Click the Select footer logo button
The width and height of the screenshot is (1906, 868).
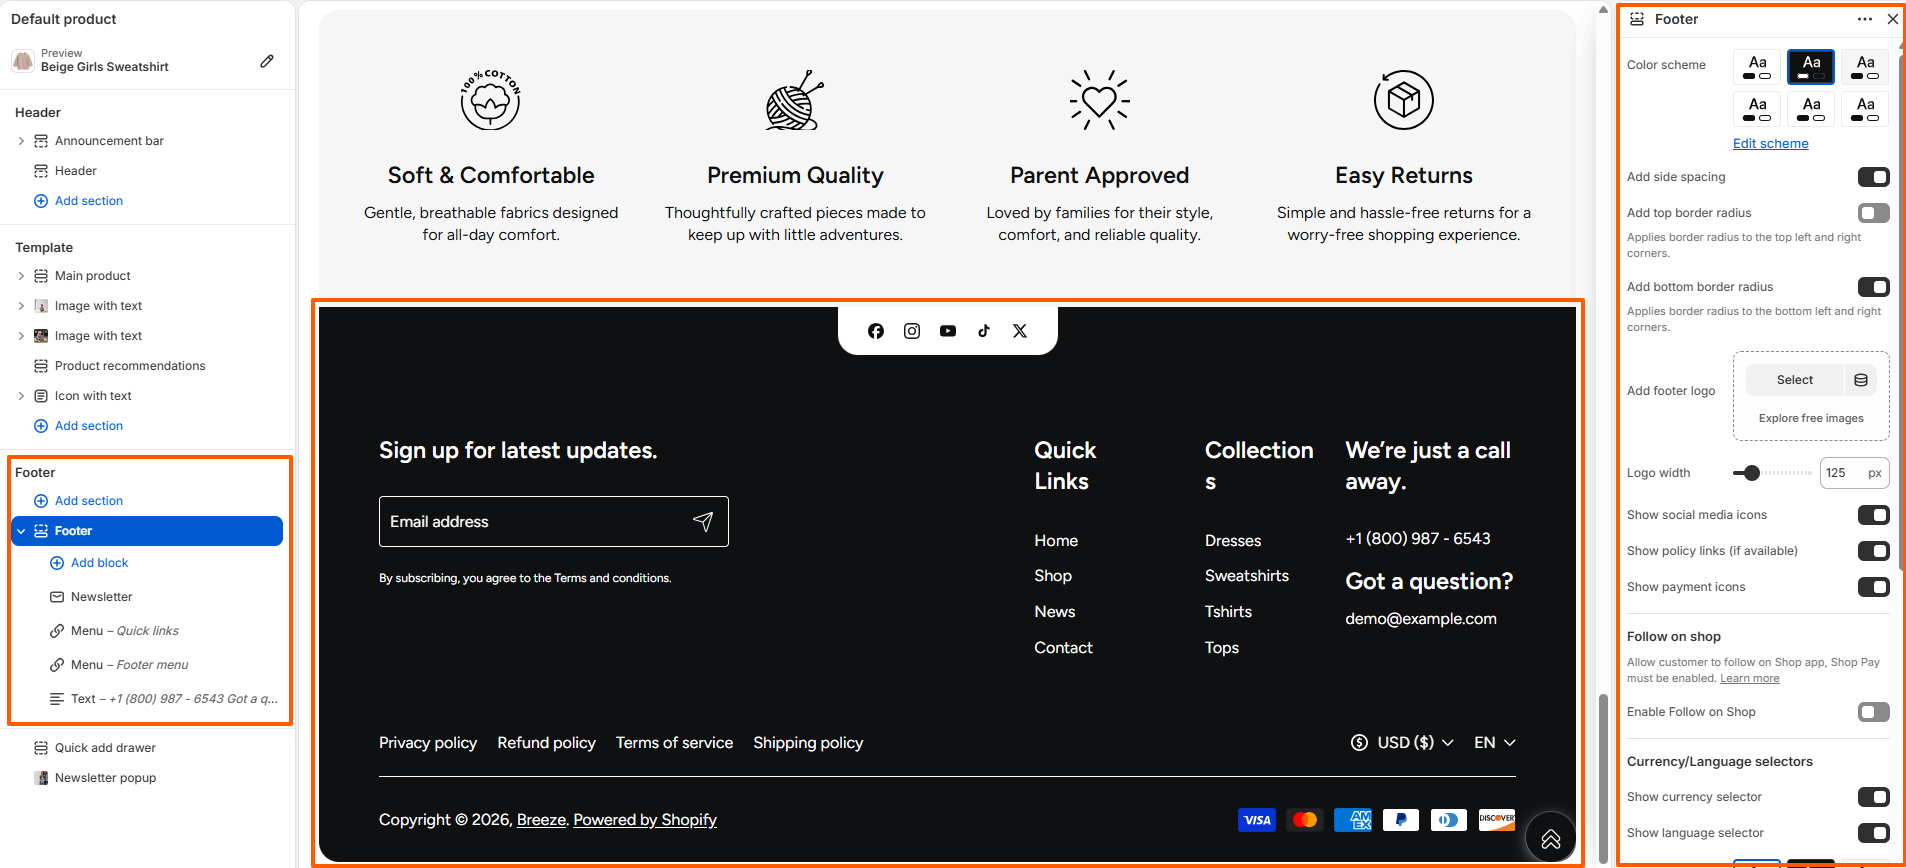(1794, 380)
